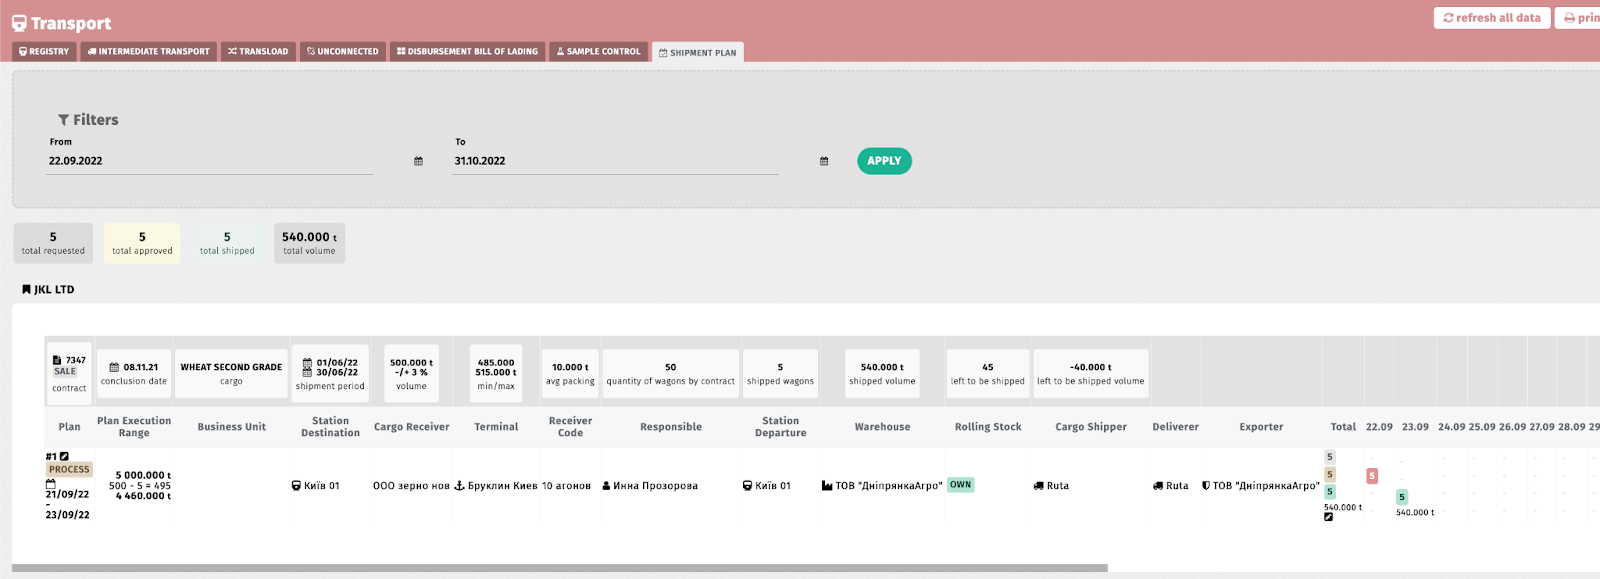Open the Transload tab

click(x=258, y=51)
